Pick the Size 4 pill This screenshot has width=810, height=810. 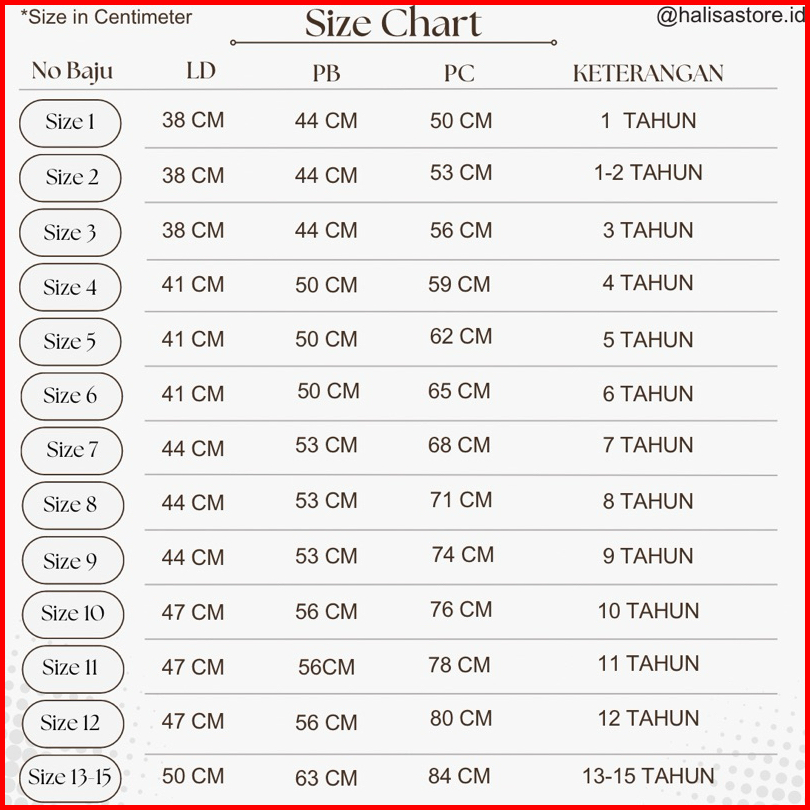[70, 288]
